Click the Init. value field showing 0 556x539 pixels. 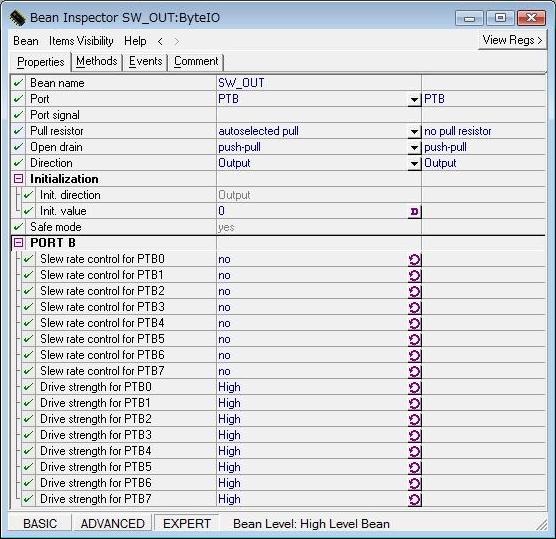pos(312,211)
